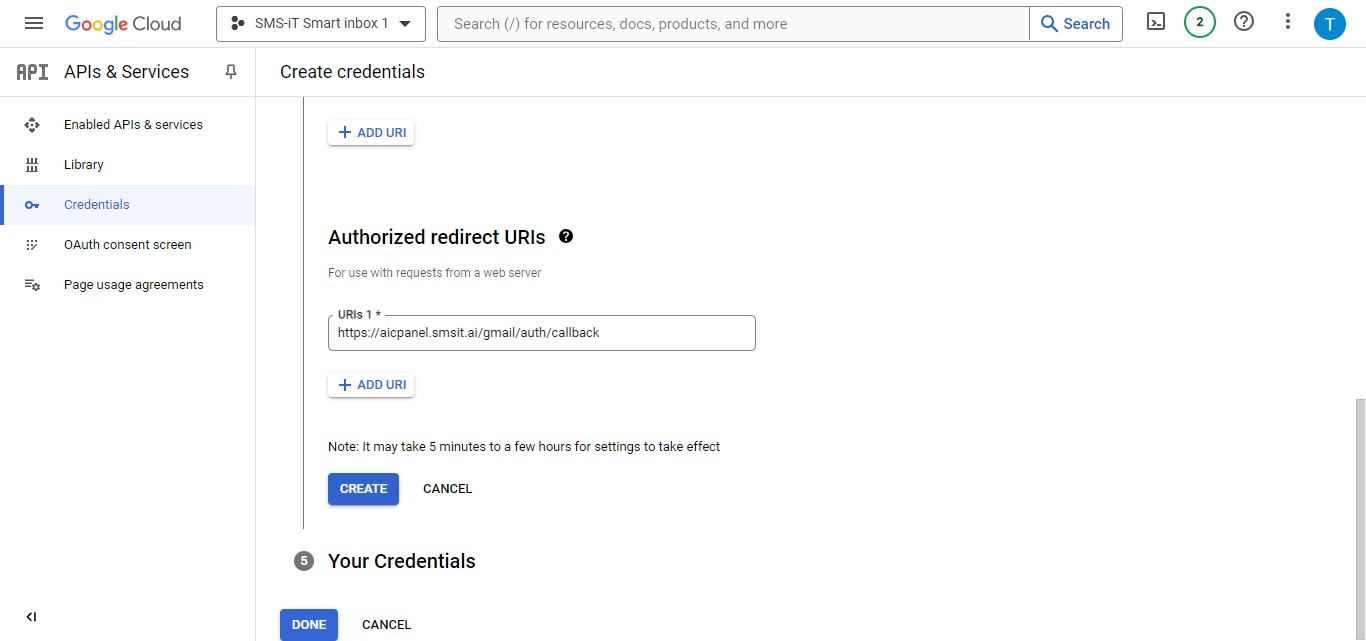Open the Library section
The height and width of the screenshot is (641, 1366).
tap(83, 164)
